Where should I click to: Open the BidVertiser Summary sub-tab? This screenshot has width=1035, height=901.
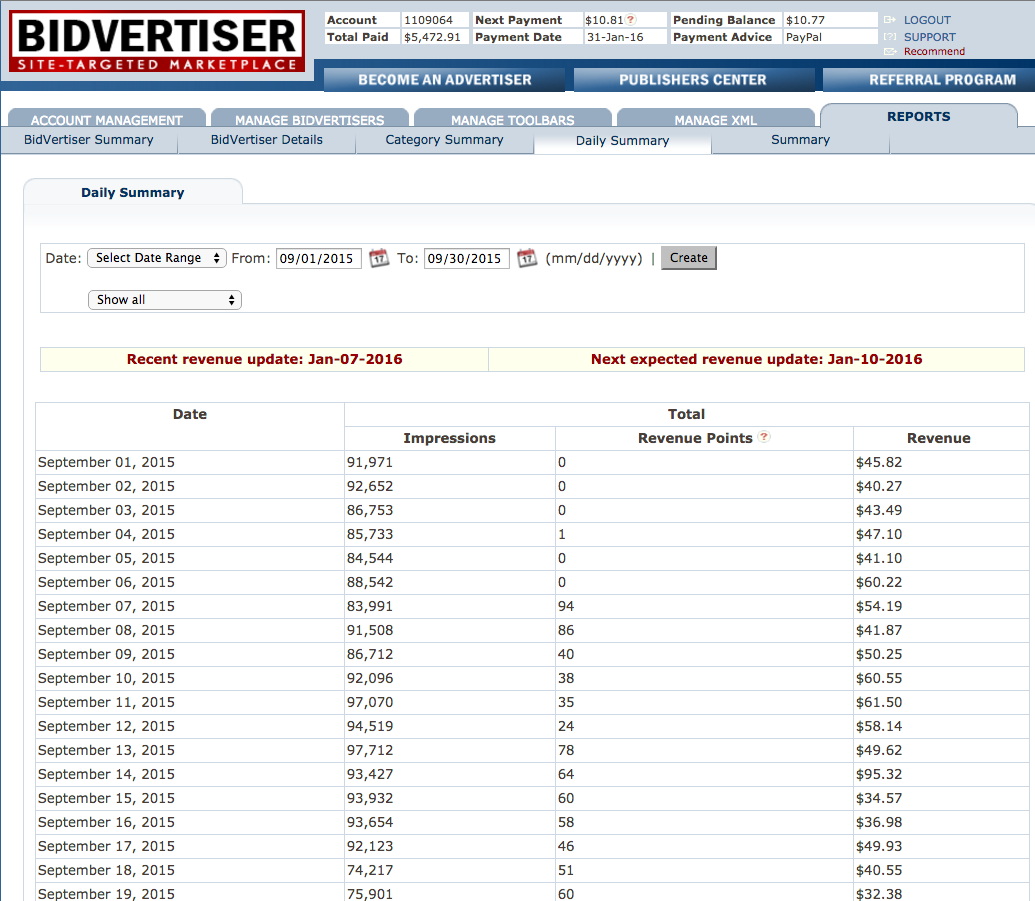[x=88, y=140]
